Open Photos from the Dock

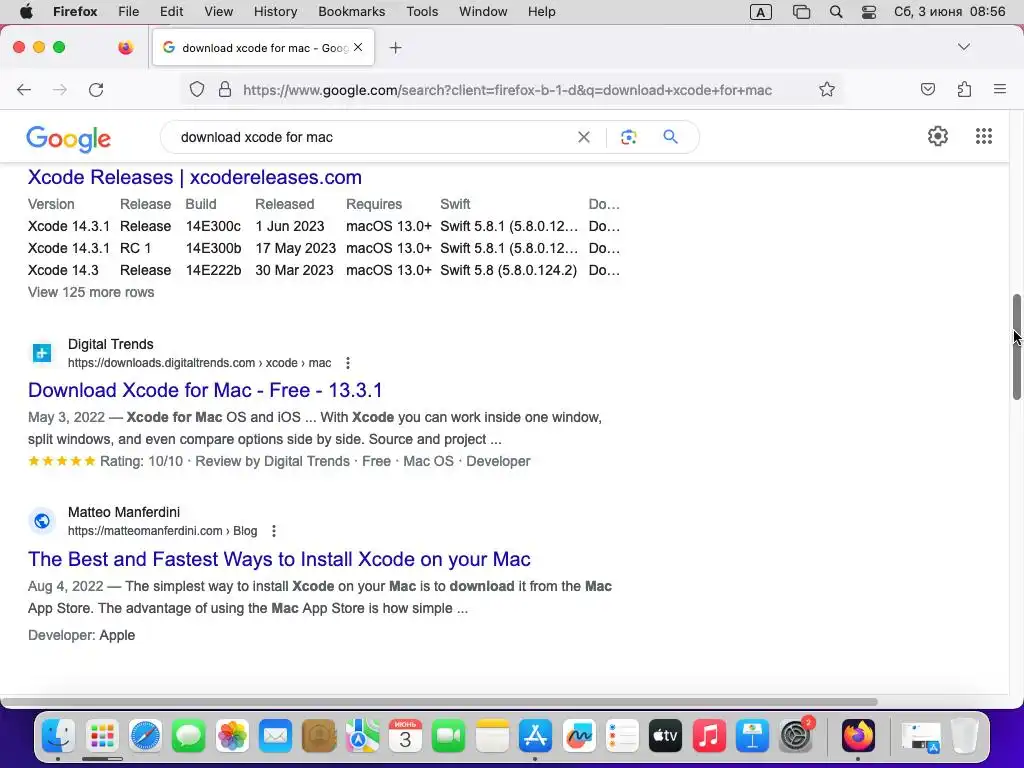232,736
